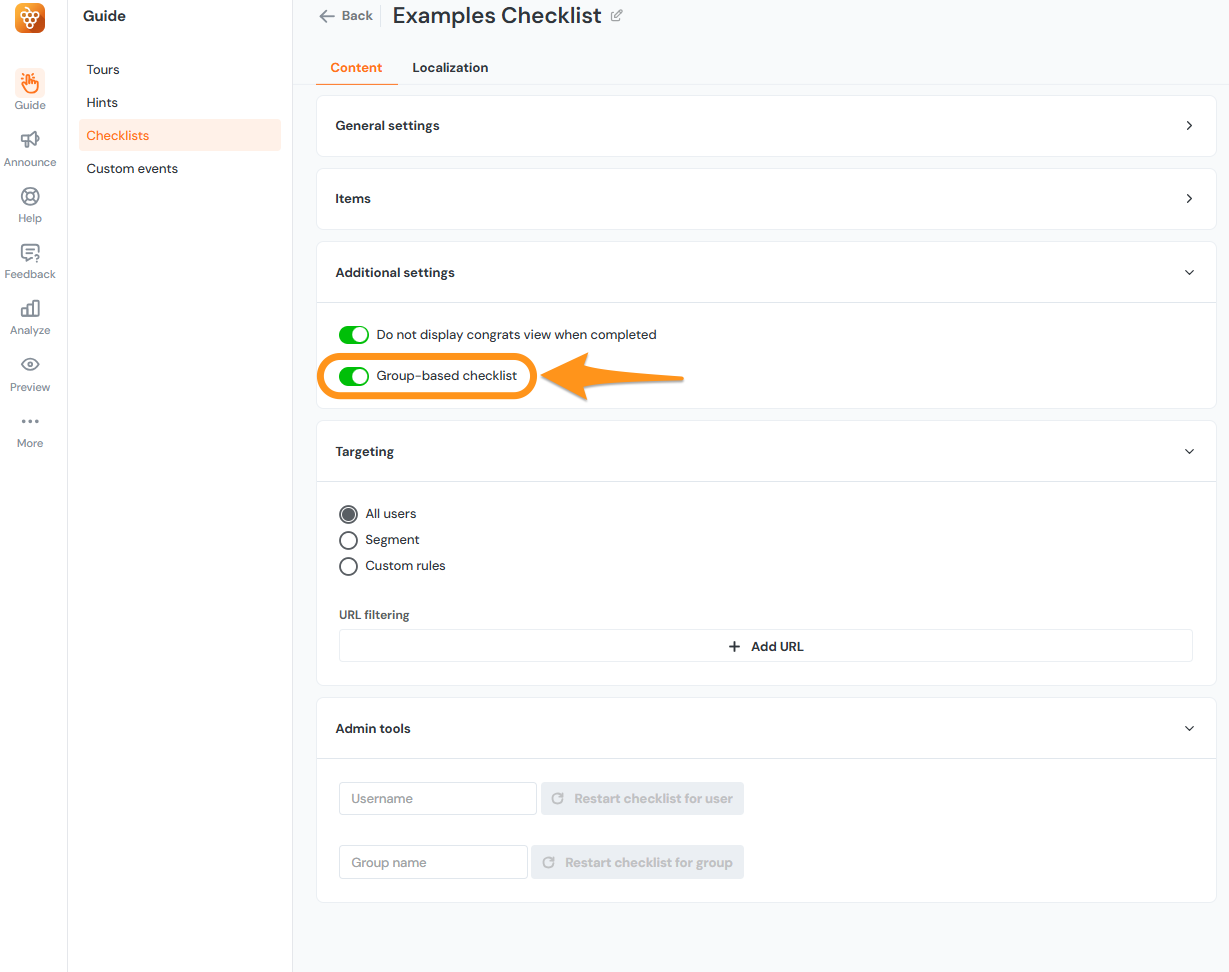This screenshot has height=972, width=1229.
Task: Collapse the Targeting section
Action: point(1189,452)
